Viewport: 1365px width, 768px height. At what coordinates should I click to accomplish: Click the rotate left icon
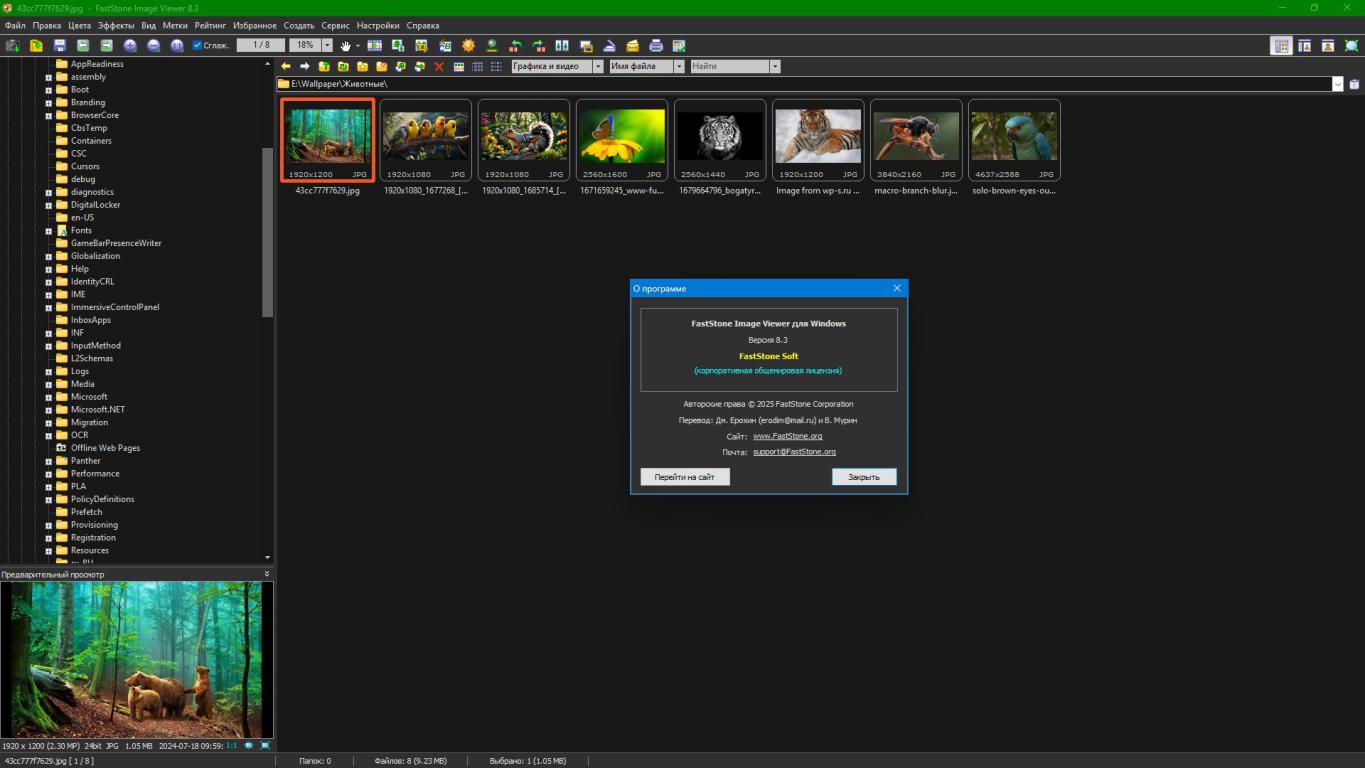click(x=515, y=46)
